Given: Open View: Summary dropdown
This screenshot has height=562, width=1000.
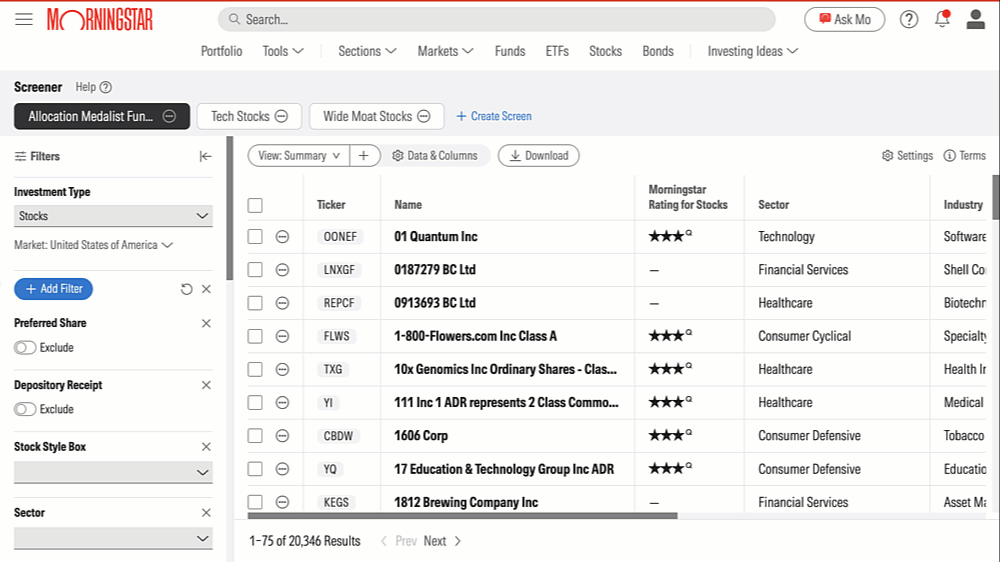Looking at the screenshot, I should pyautogui.click(x=298, y=156).
